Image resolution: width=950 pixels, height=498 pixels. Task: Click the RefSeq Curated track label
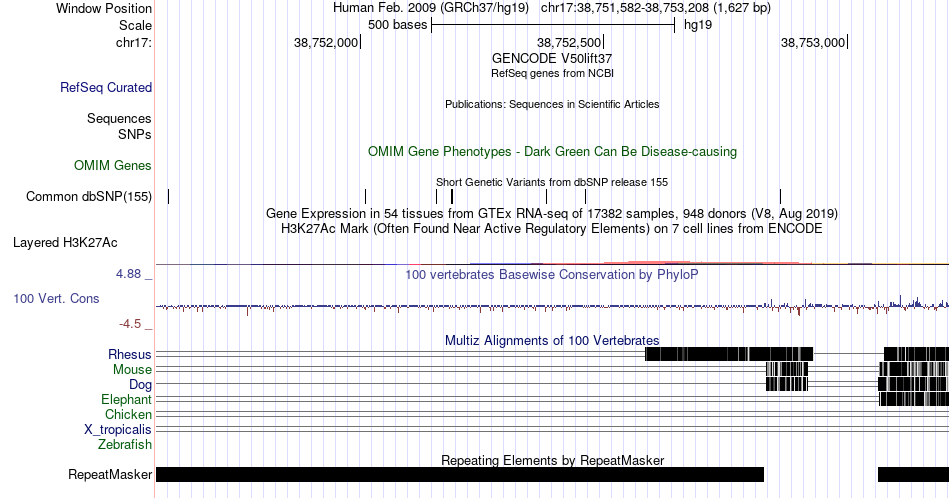(x=105, y=87)
